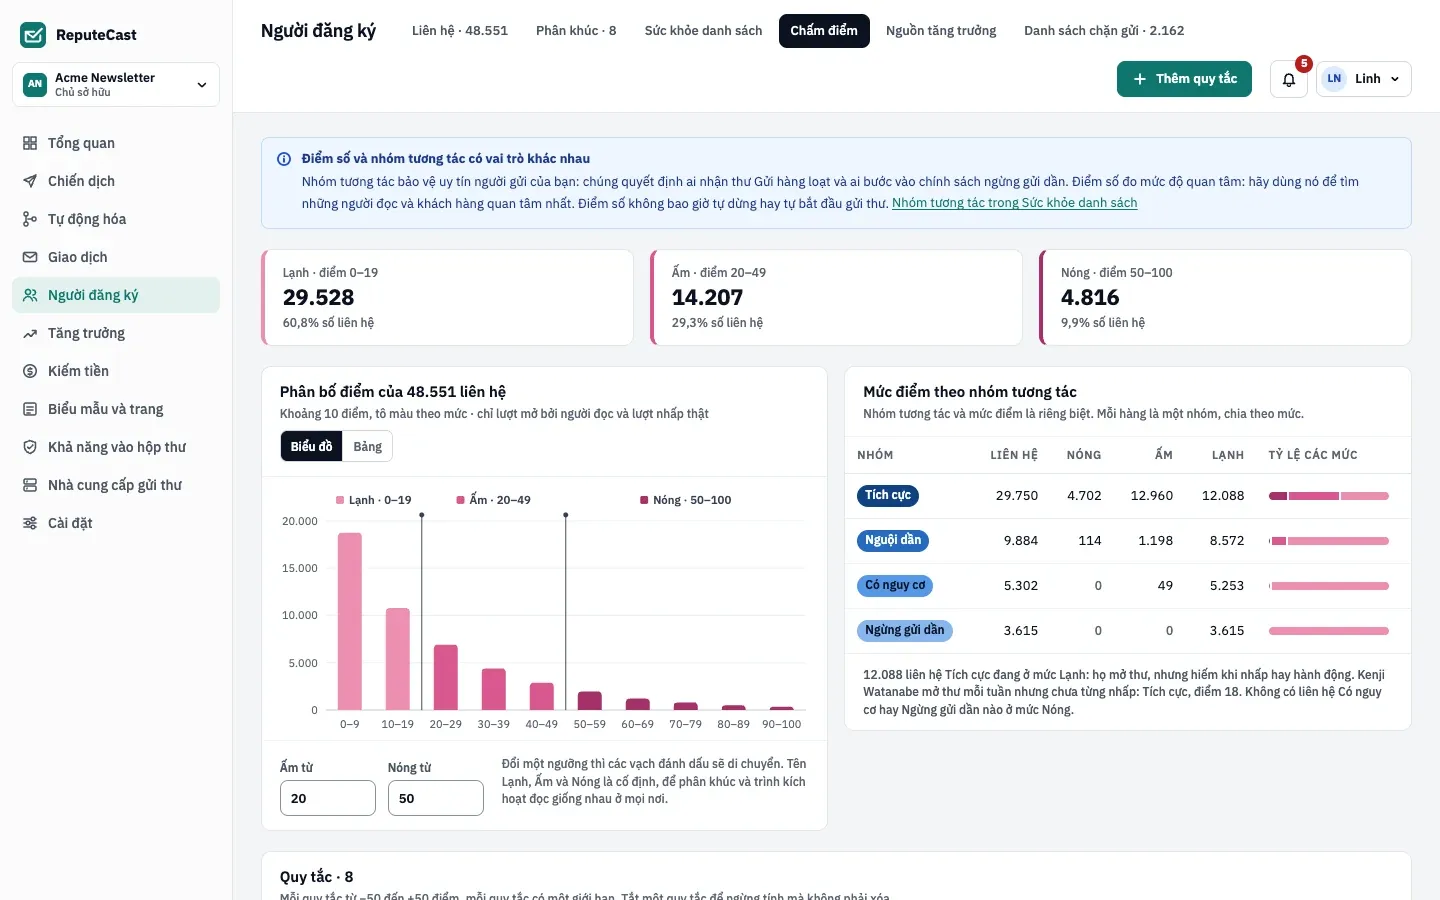Open Linh user menu chevron
Screen dimensions: 1440x900
(x=1395, y=79)
